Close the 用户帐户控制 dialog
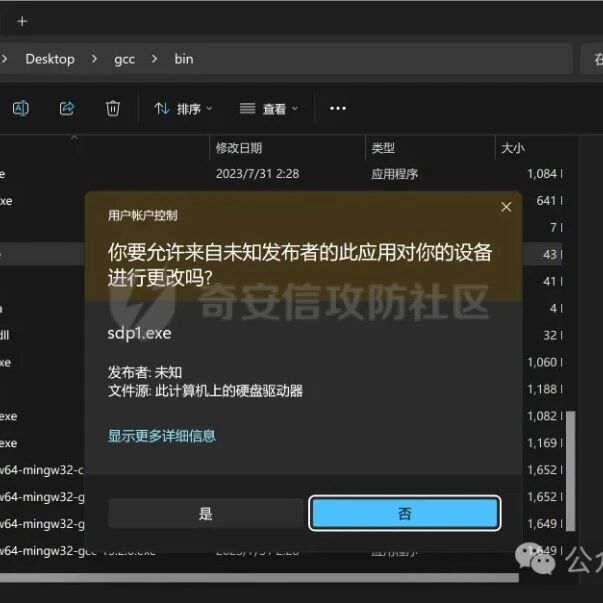Image resolution: width=603 pixels, height=603 pixels. (x=506, y=207)
